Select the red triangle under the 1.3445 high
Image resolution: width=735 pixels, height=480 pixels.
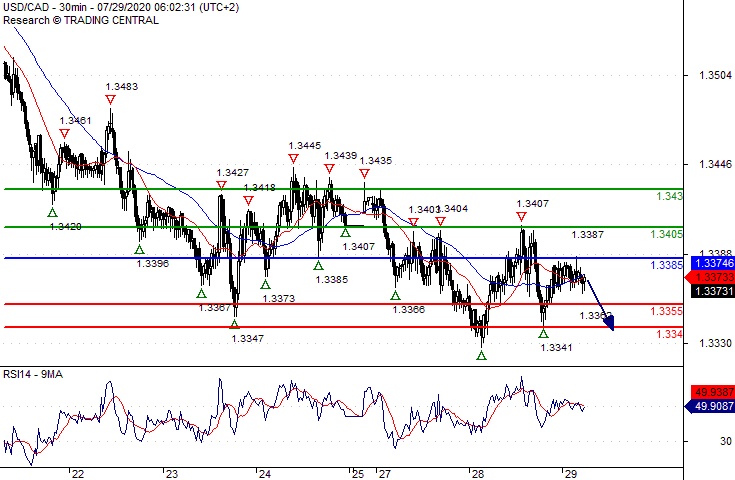pos(293,159)
